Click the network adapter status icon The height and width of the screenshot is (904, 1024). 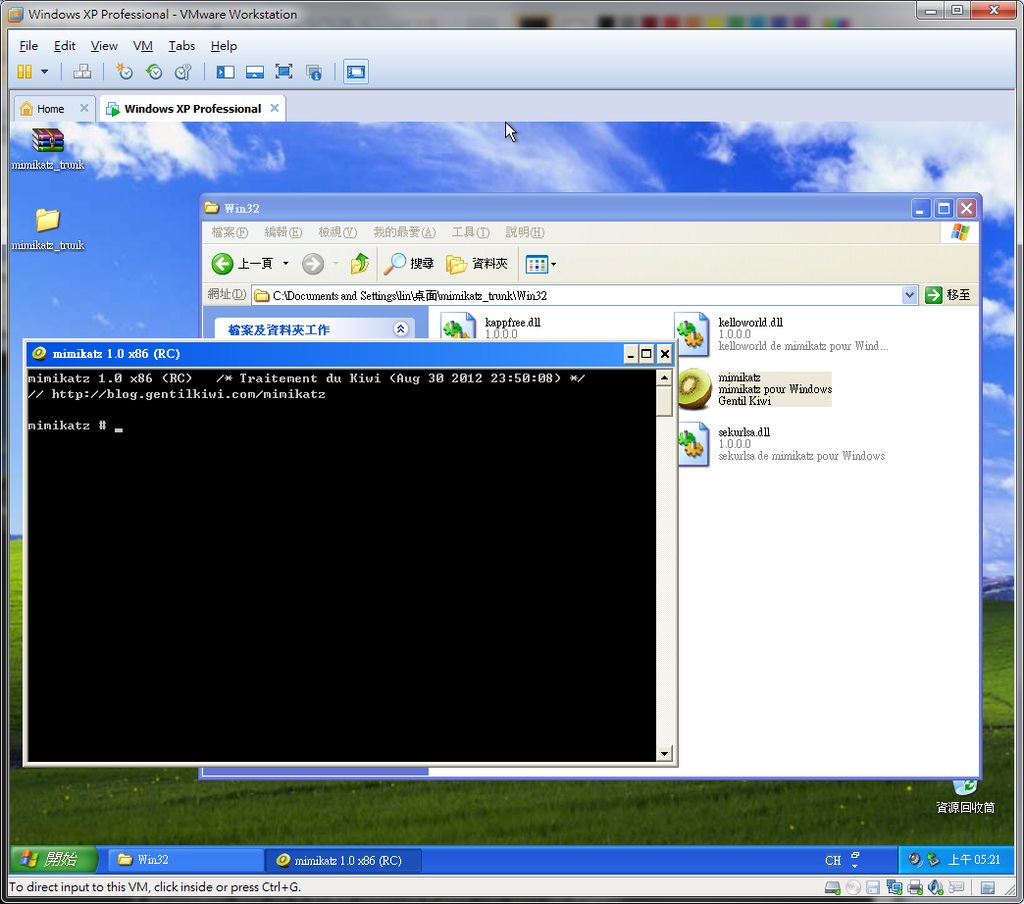pyautogui.click(x=894, y=887)
